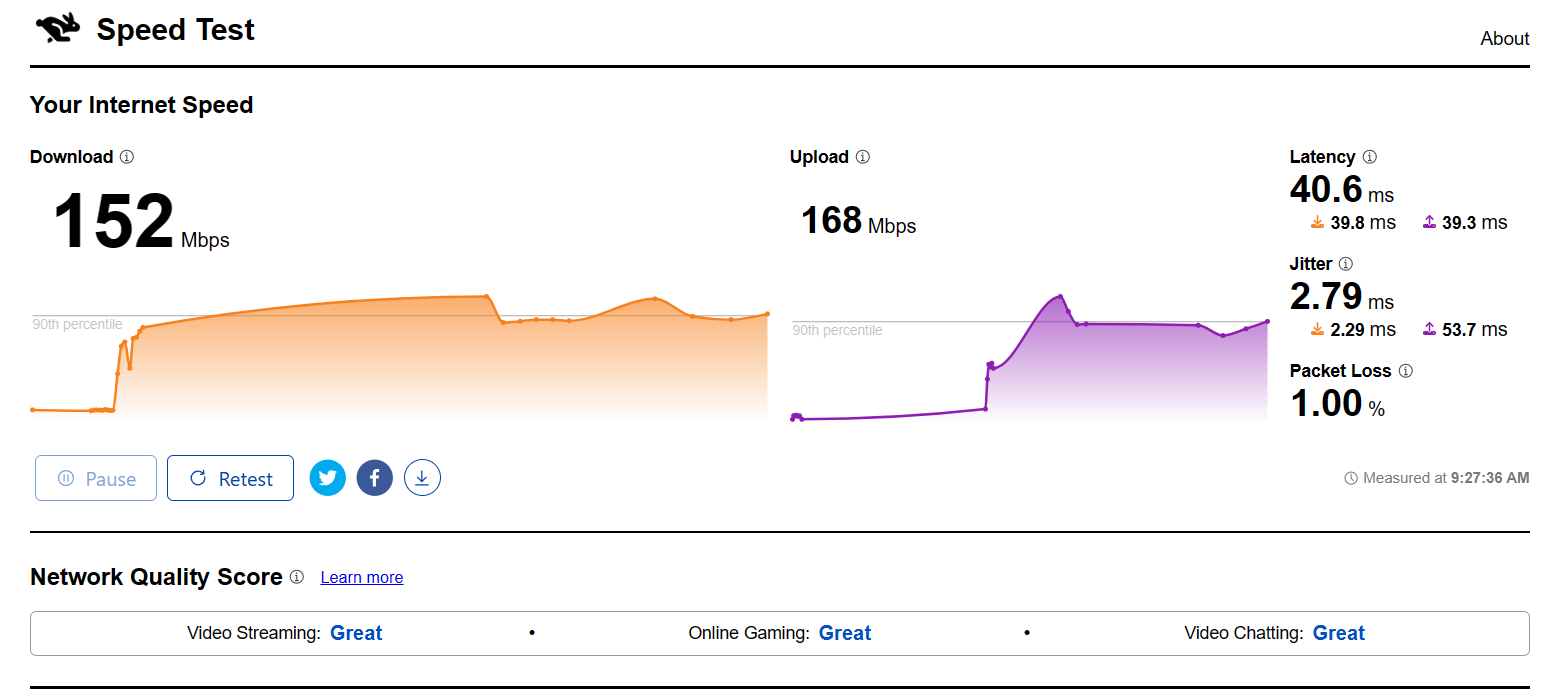Click the Packet Loss info icon
Screen dimensions: 1543x700
[x=1406, y=371]
